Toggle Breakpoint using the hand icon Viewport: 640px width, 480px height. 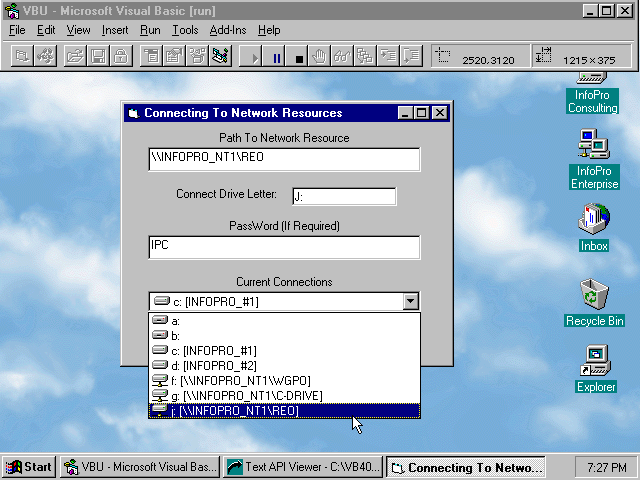[x=320, y=57]
